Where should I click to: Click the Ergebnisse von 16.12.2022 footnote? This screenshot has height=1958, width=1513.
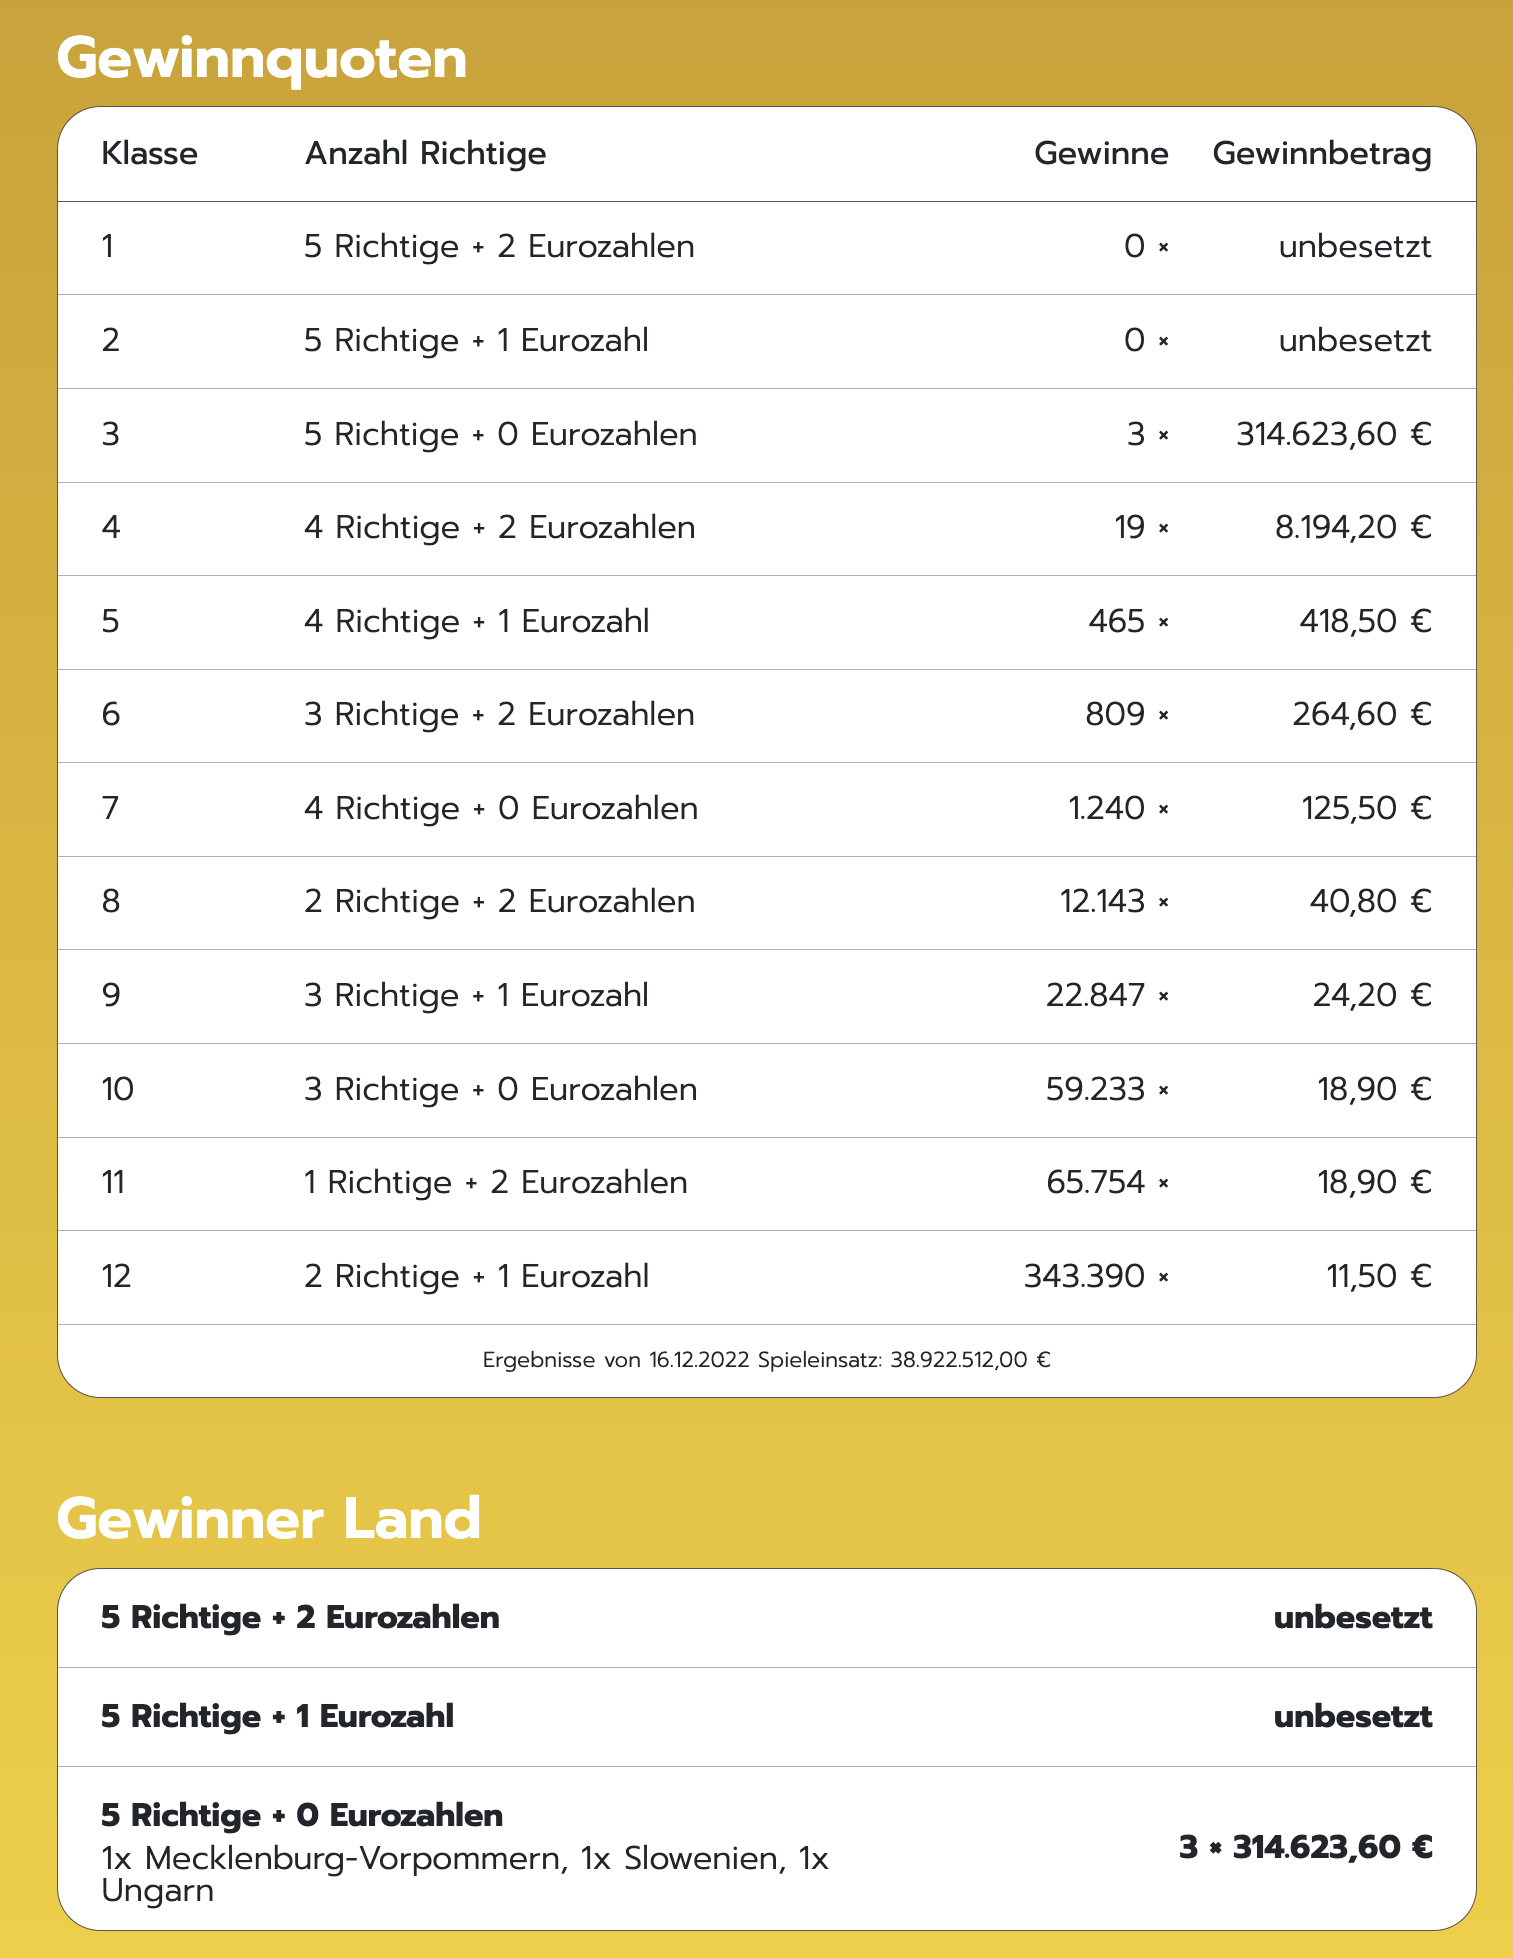click(x=767, y=1360)
